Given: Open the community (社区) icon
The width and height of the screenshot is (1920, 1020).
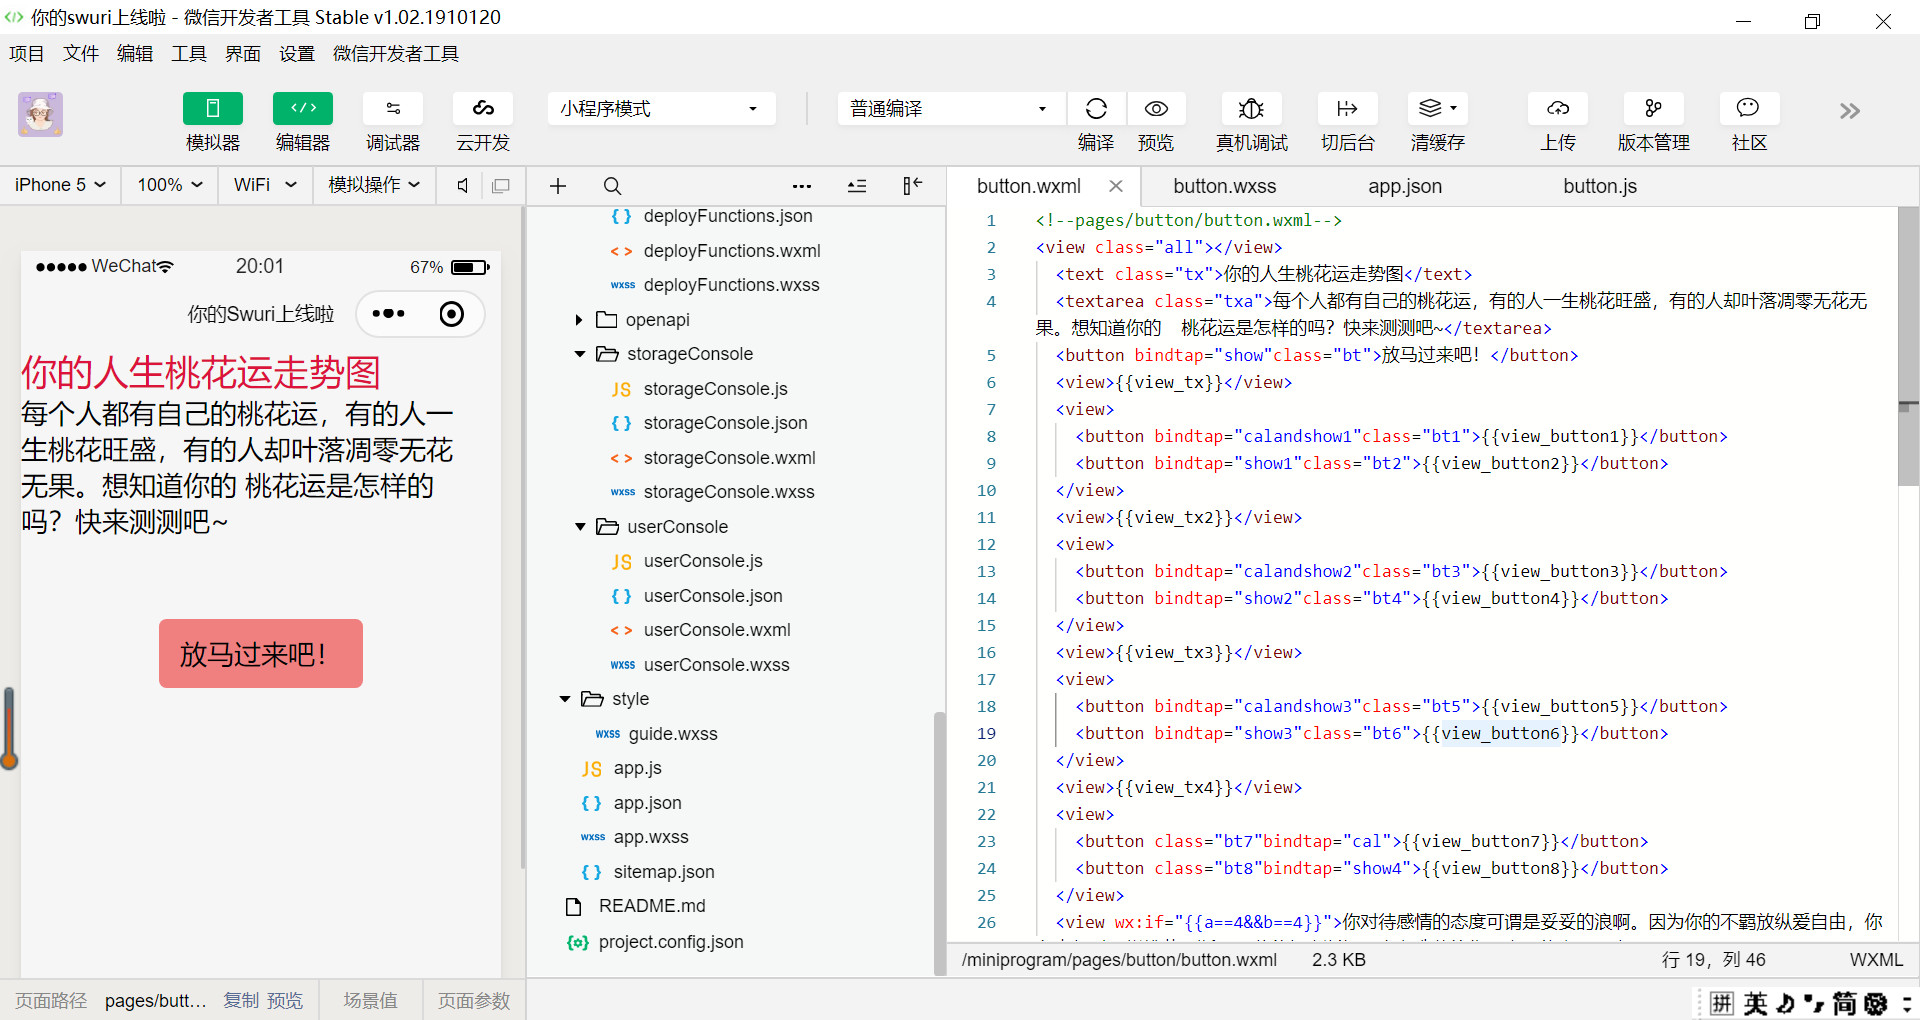Looking at the screenshot, I should (x=1749, y=109).
